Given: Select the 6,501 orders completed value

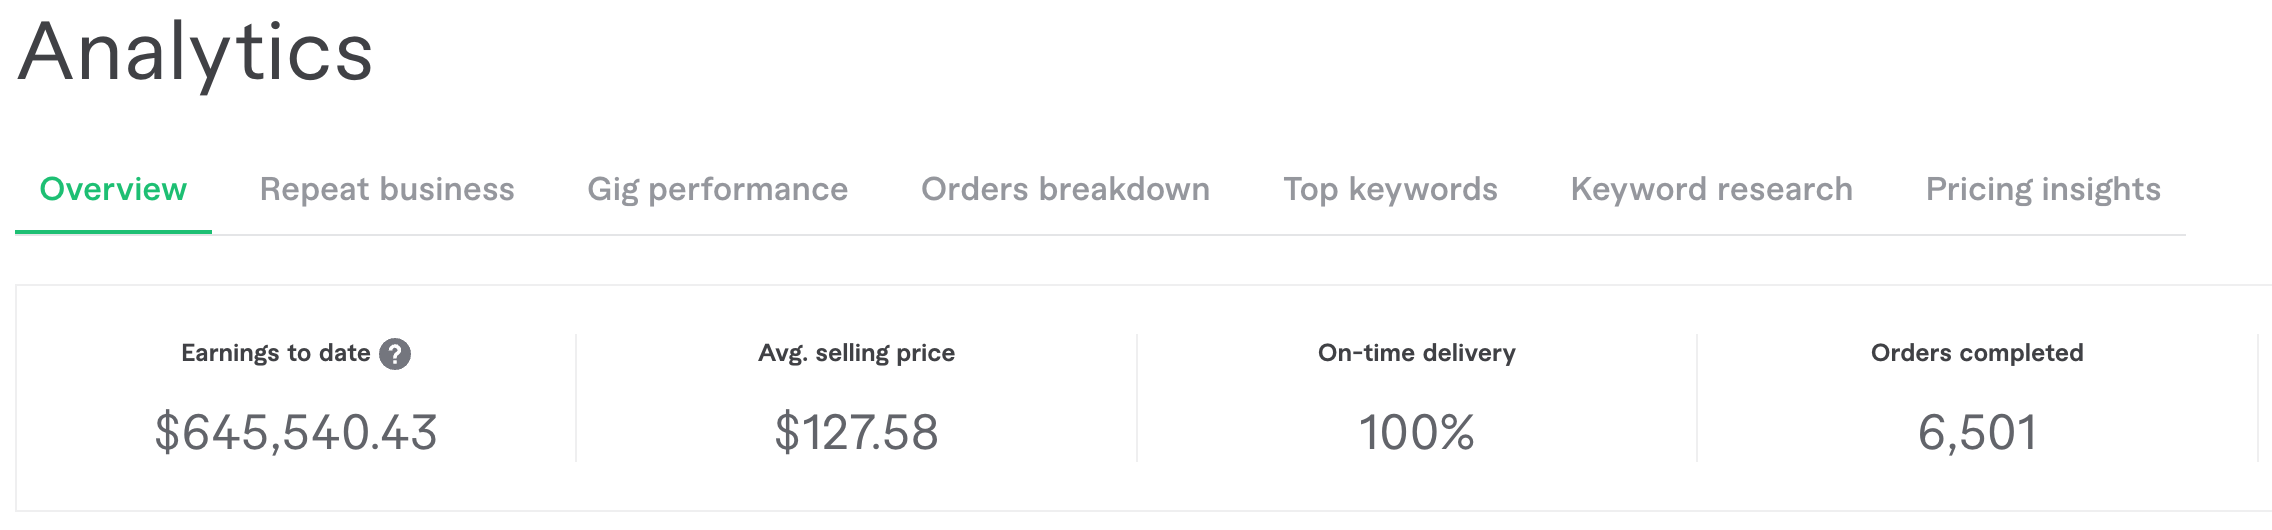Looking at the screenshot, I should click(1976, 433).
